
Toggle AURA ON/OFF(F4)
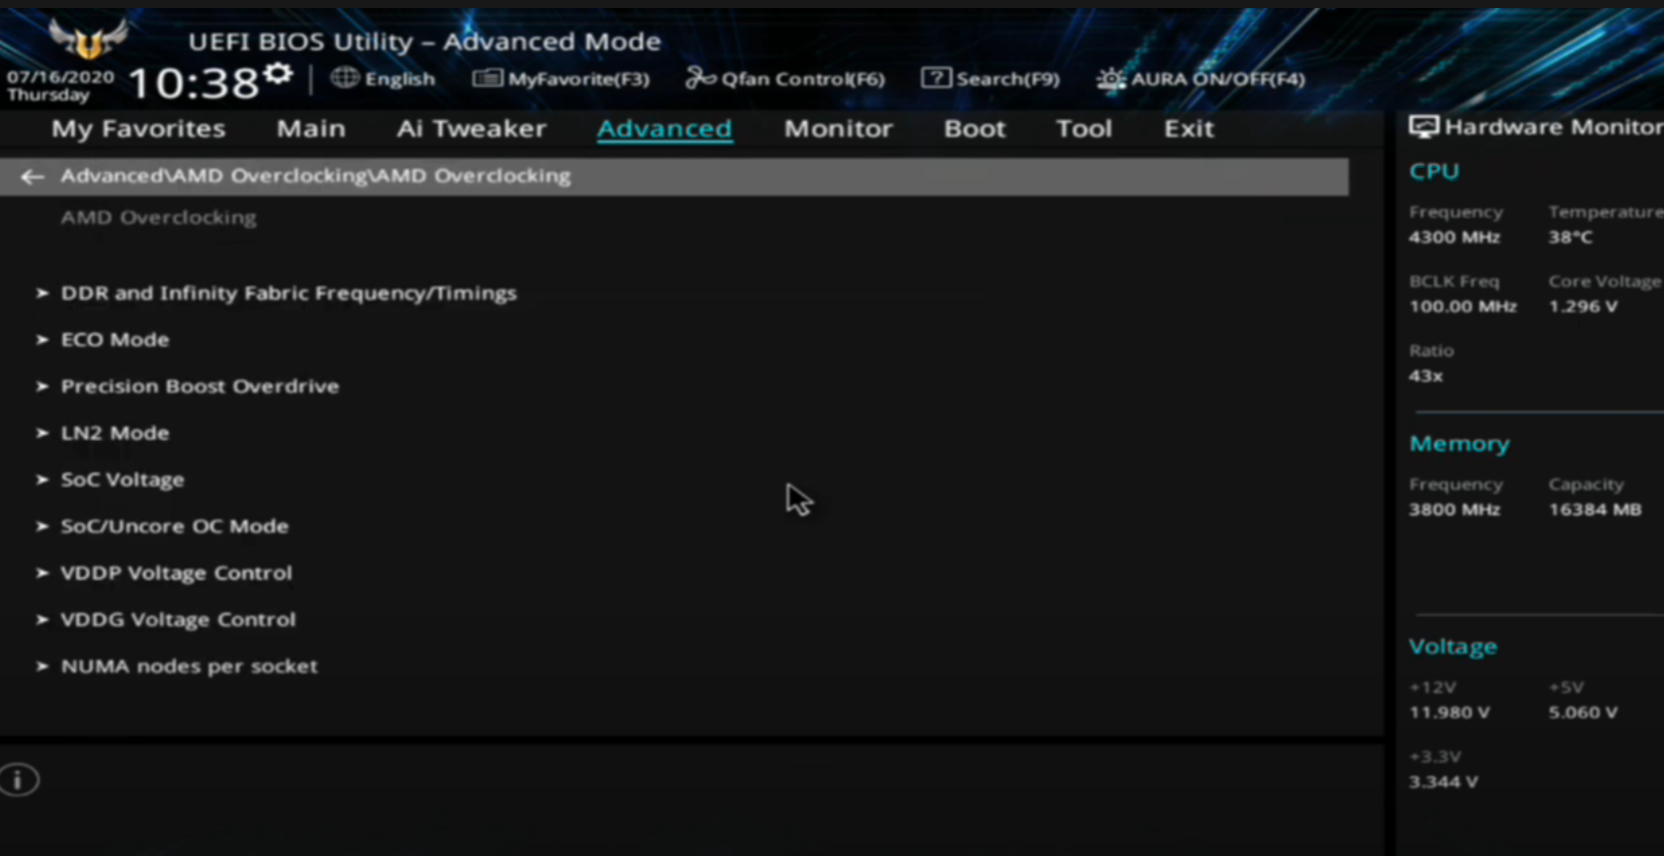(1201, 79)
